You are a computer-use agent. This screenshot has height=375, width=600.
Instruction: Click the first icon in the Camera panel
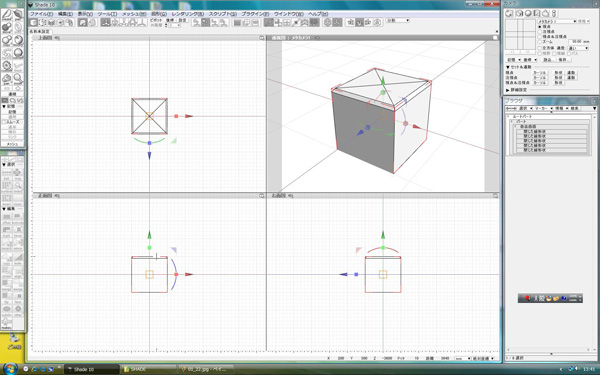pos(509,13)
